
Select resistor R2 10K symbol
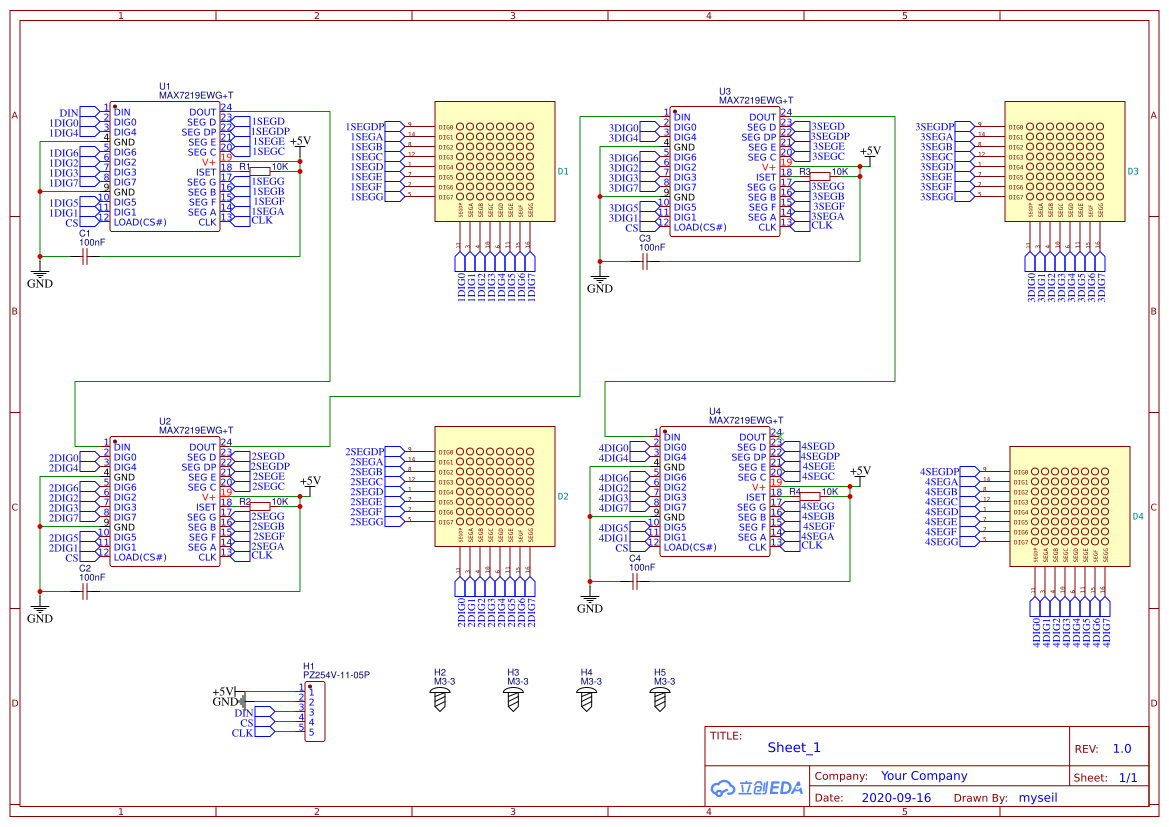[259, 506]
